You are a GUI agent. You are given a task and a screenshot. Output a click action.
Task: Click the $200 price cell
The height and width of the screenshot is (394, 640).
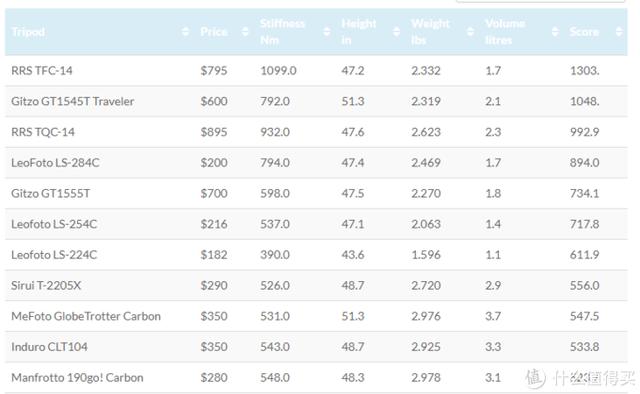pos(214,162)
